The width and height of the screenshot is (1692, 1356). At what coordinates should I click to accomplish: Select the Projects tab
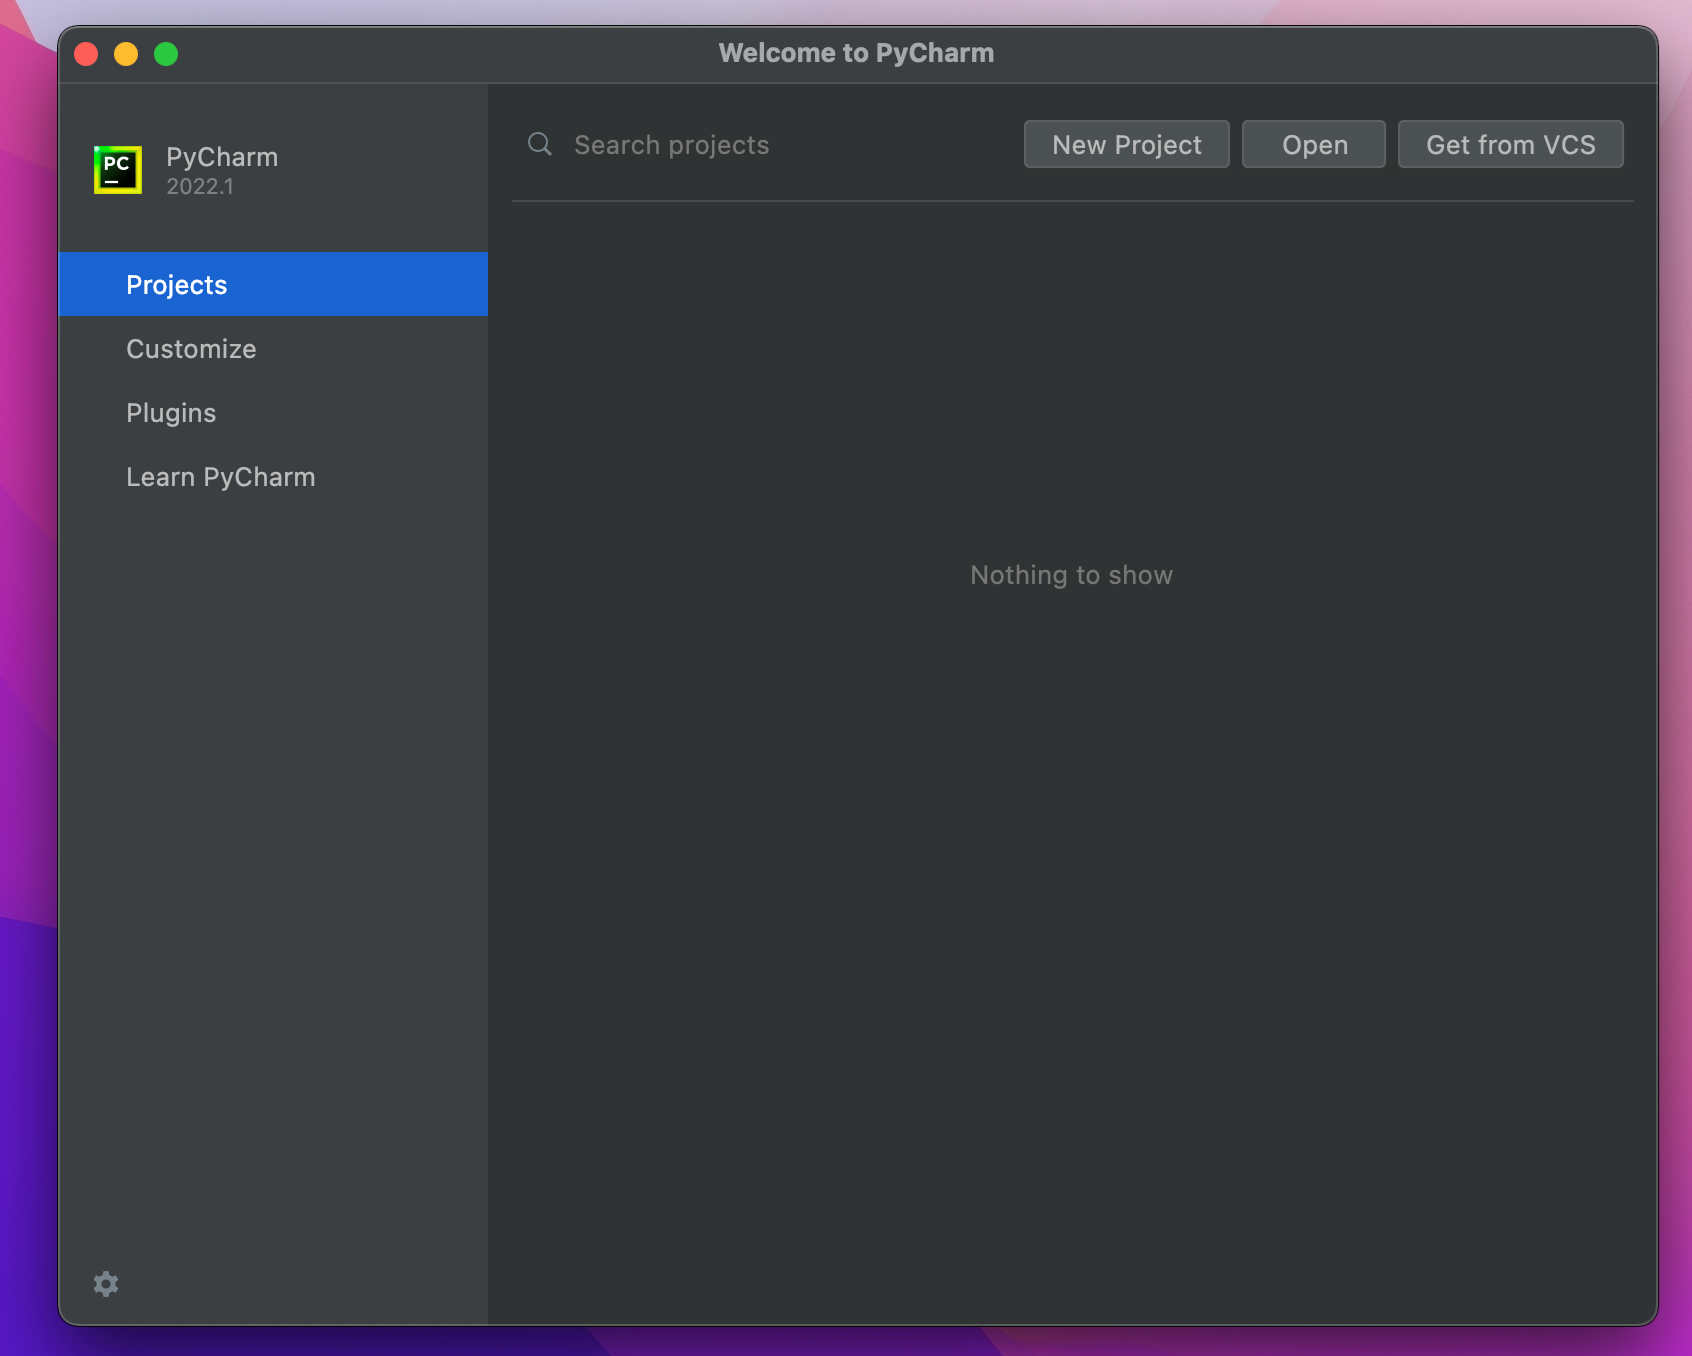click(x=273, y=284)
